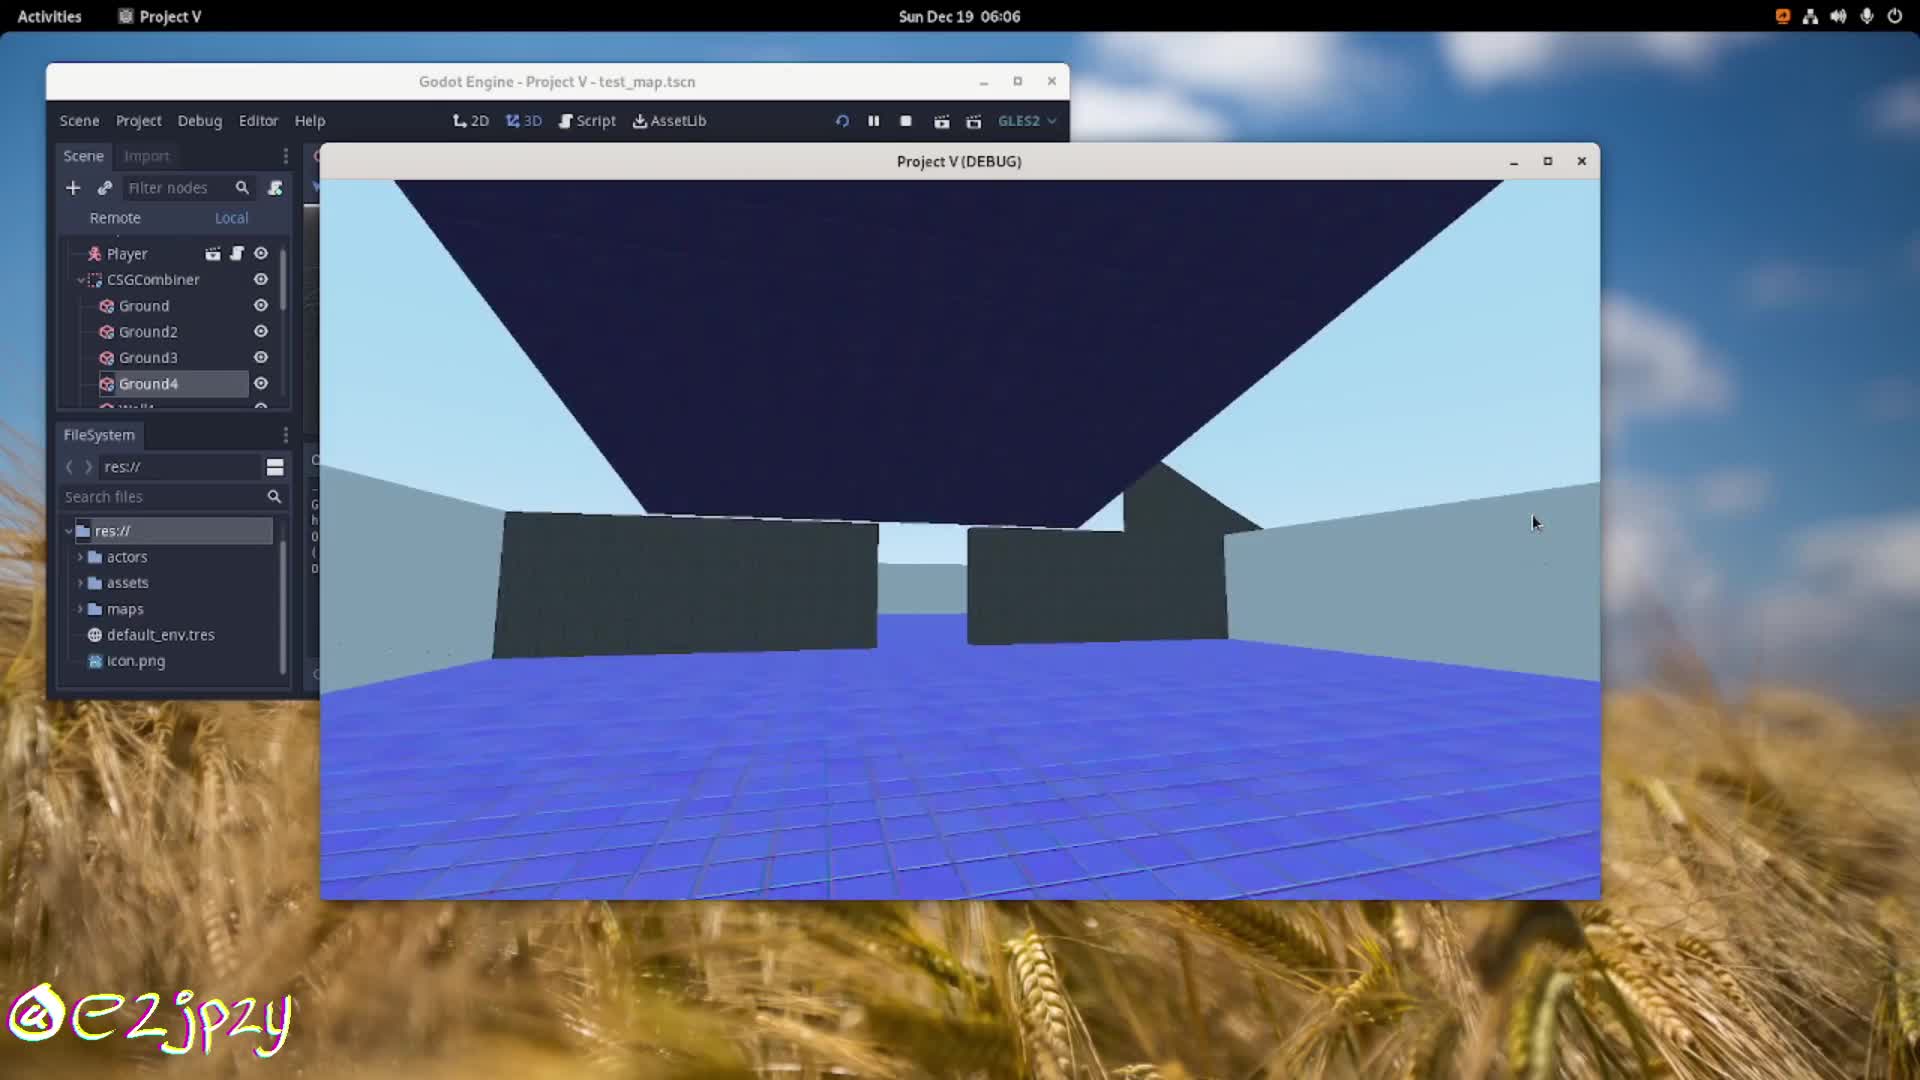This screenshot has height=1080, width=1920.
Task: Stop the running scene
Action: [x=905, y=120]
